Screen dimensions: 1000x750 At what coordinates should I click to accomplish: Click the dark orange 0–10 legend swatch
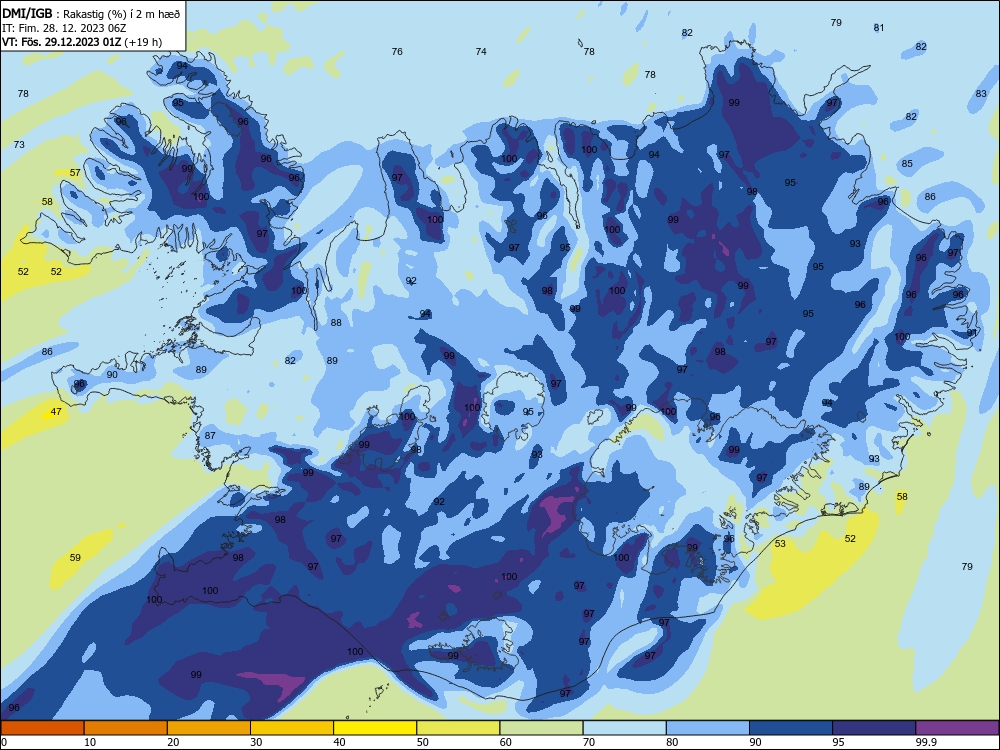[42, 728]
